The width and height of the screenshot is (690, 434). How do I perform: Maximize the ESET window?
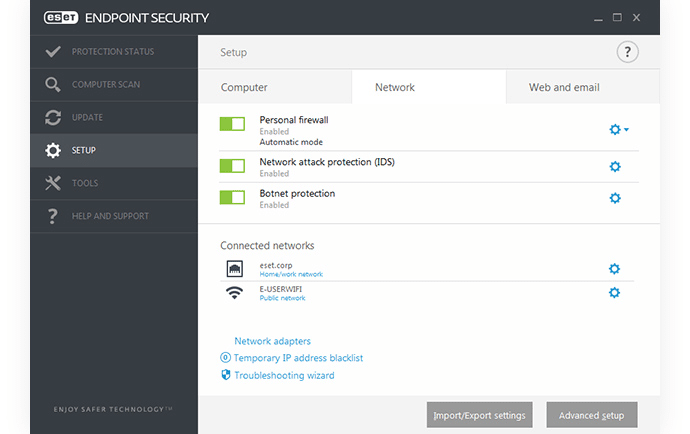pos(617,18)
